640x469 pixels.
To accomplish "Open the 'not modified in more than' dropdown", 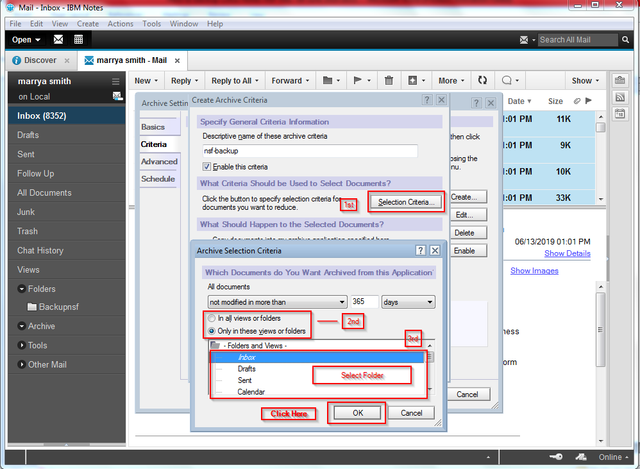I will click(276, 301).
